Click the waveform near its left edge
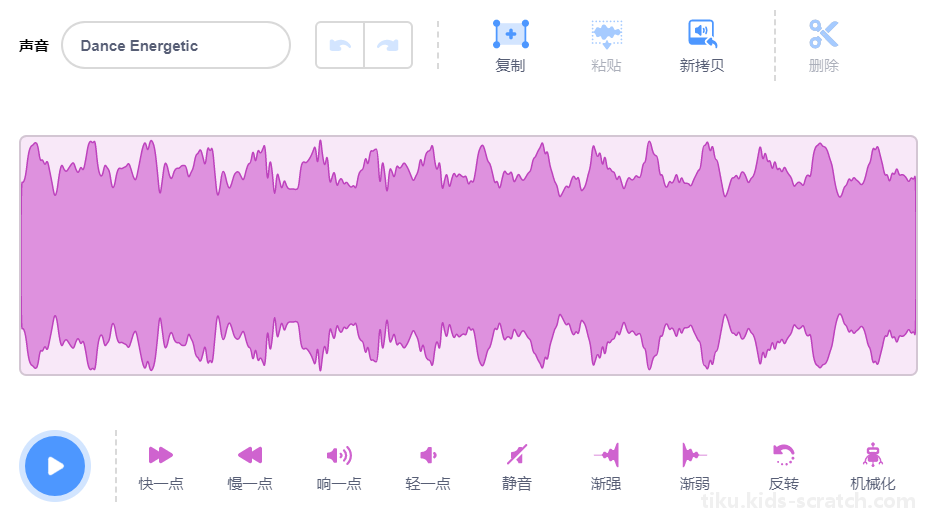This screenshot has width=941, height=516. coord(36,256)
